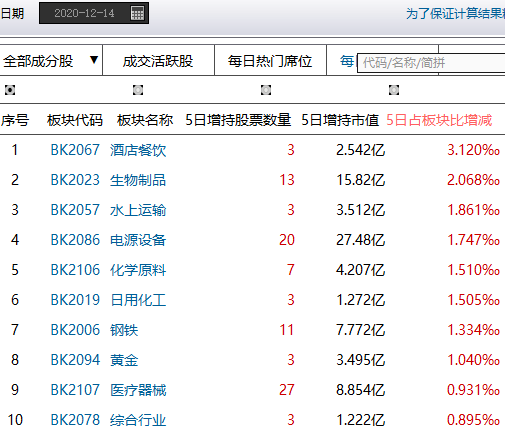505x428 pixels.
Task: Click the 代码/名称/简拼 search field
Action: point(431,63)
